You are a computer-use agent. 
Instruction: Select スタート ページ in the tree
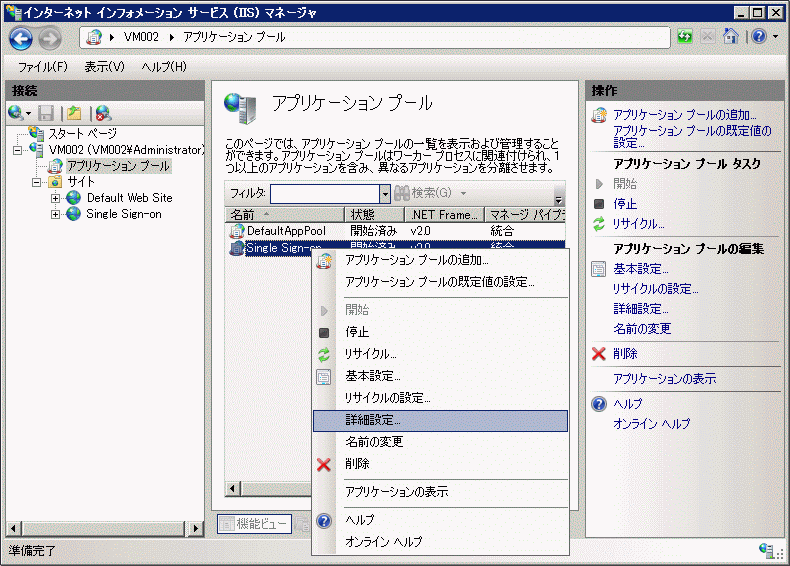[83, 134]
